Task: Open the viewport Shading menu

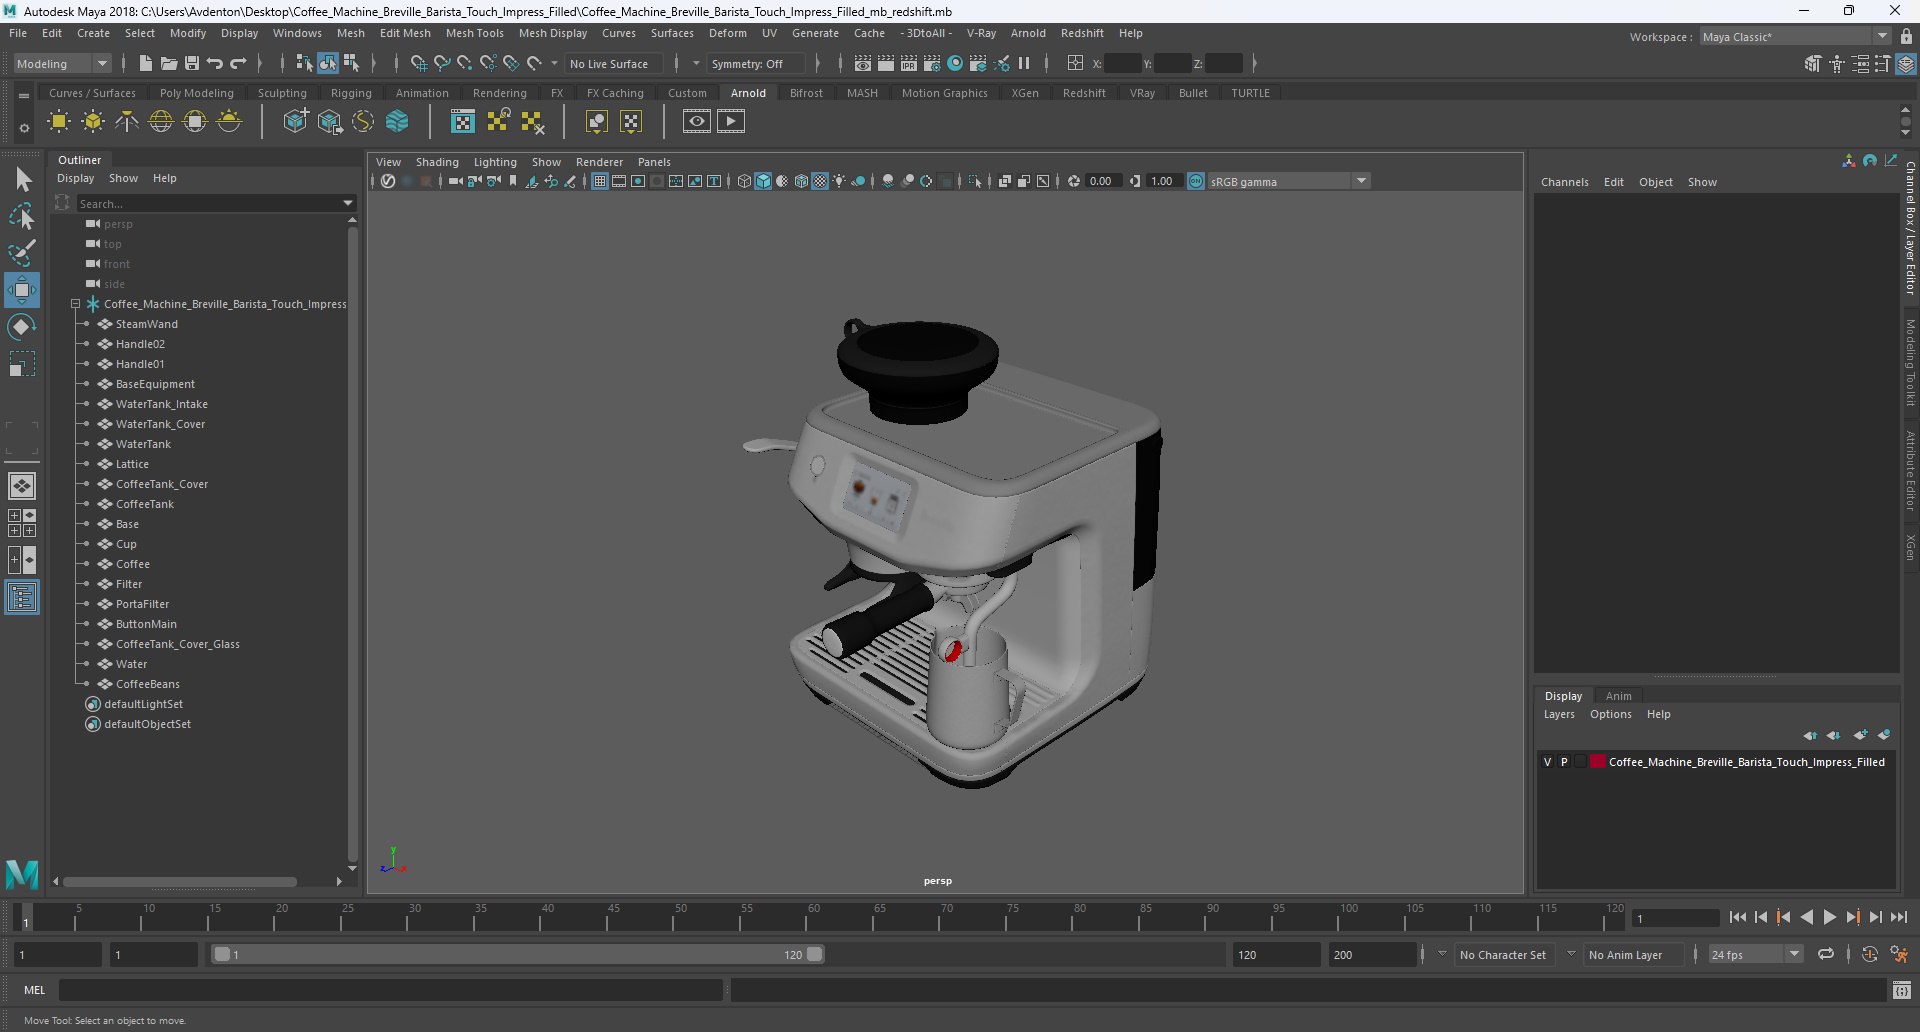Action: (437, 162)
